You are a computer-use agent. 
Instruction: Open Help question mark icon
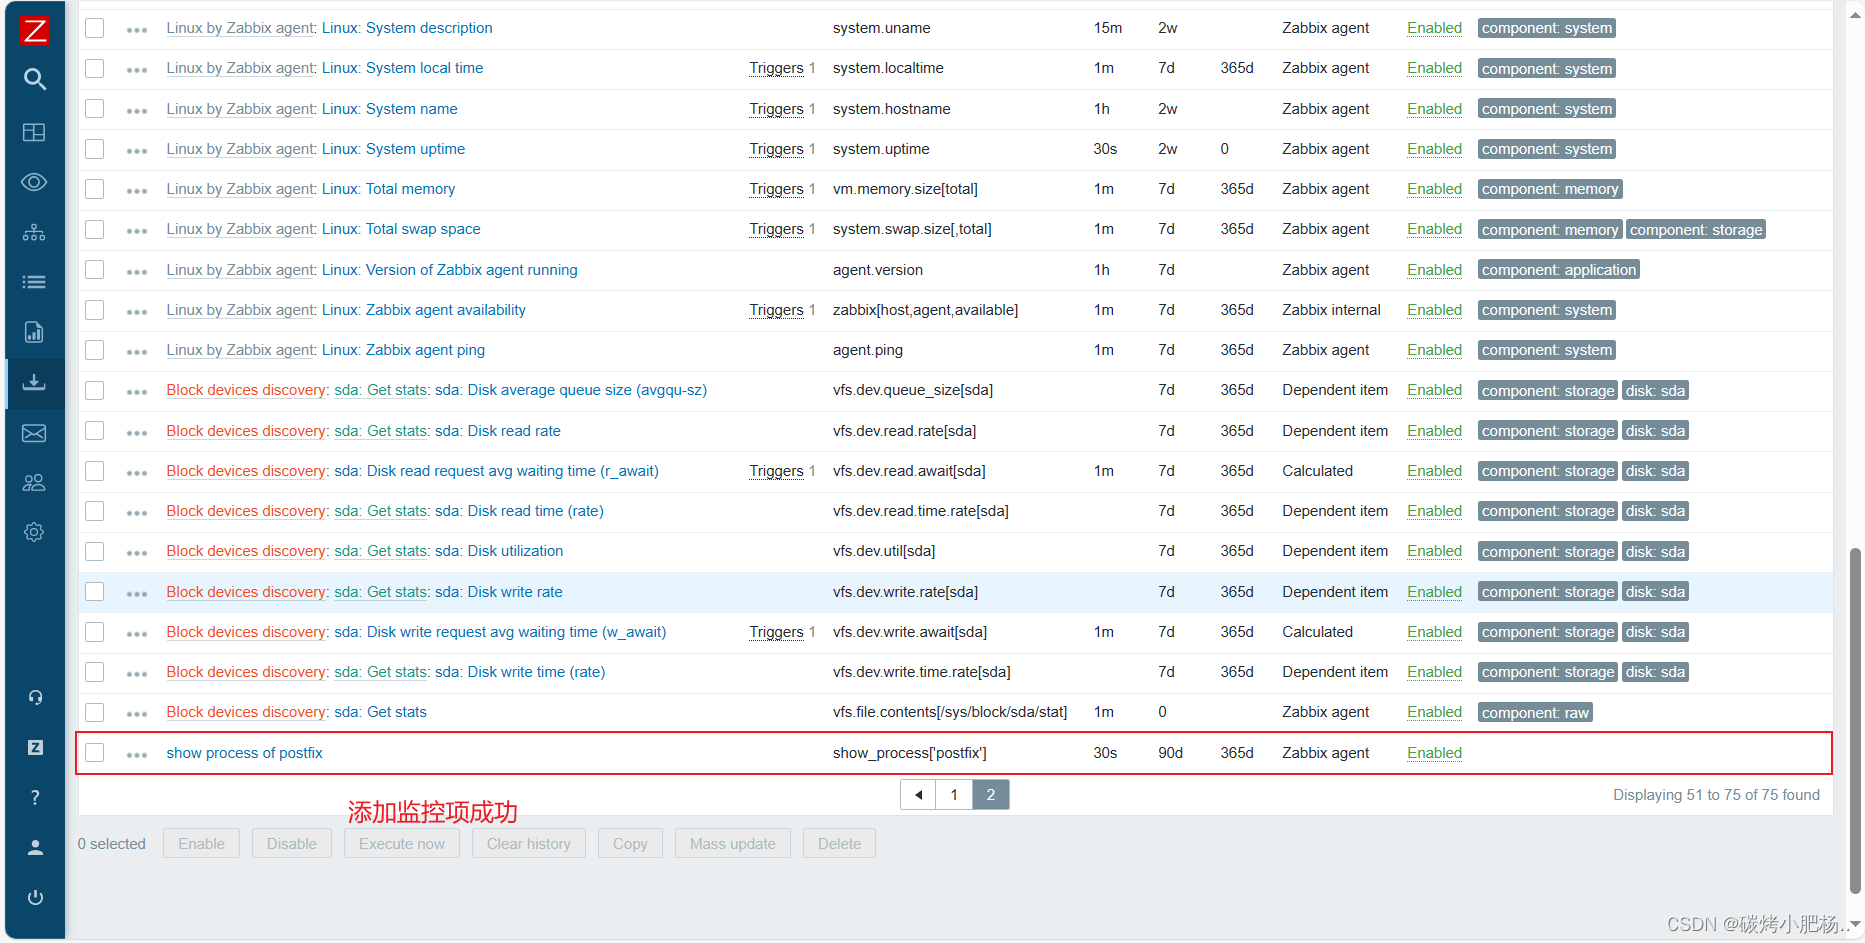(x=35, y=797)
